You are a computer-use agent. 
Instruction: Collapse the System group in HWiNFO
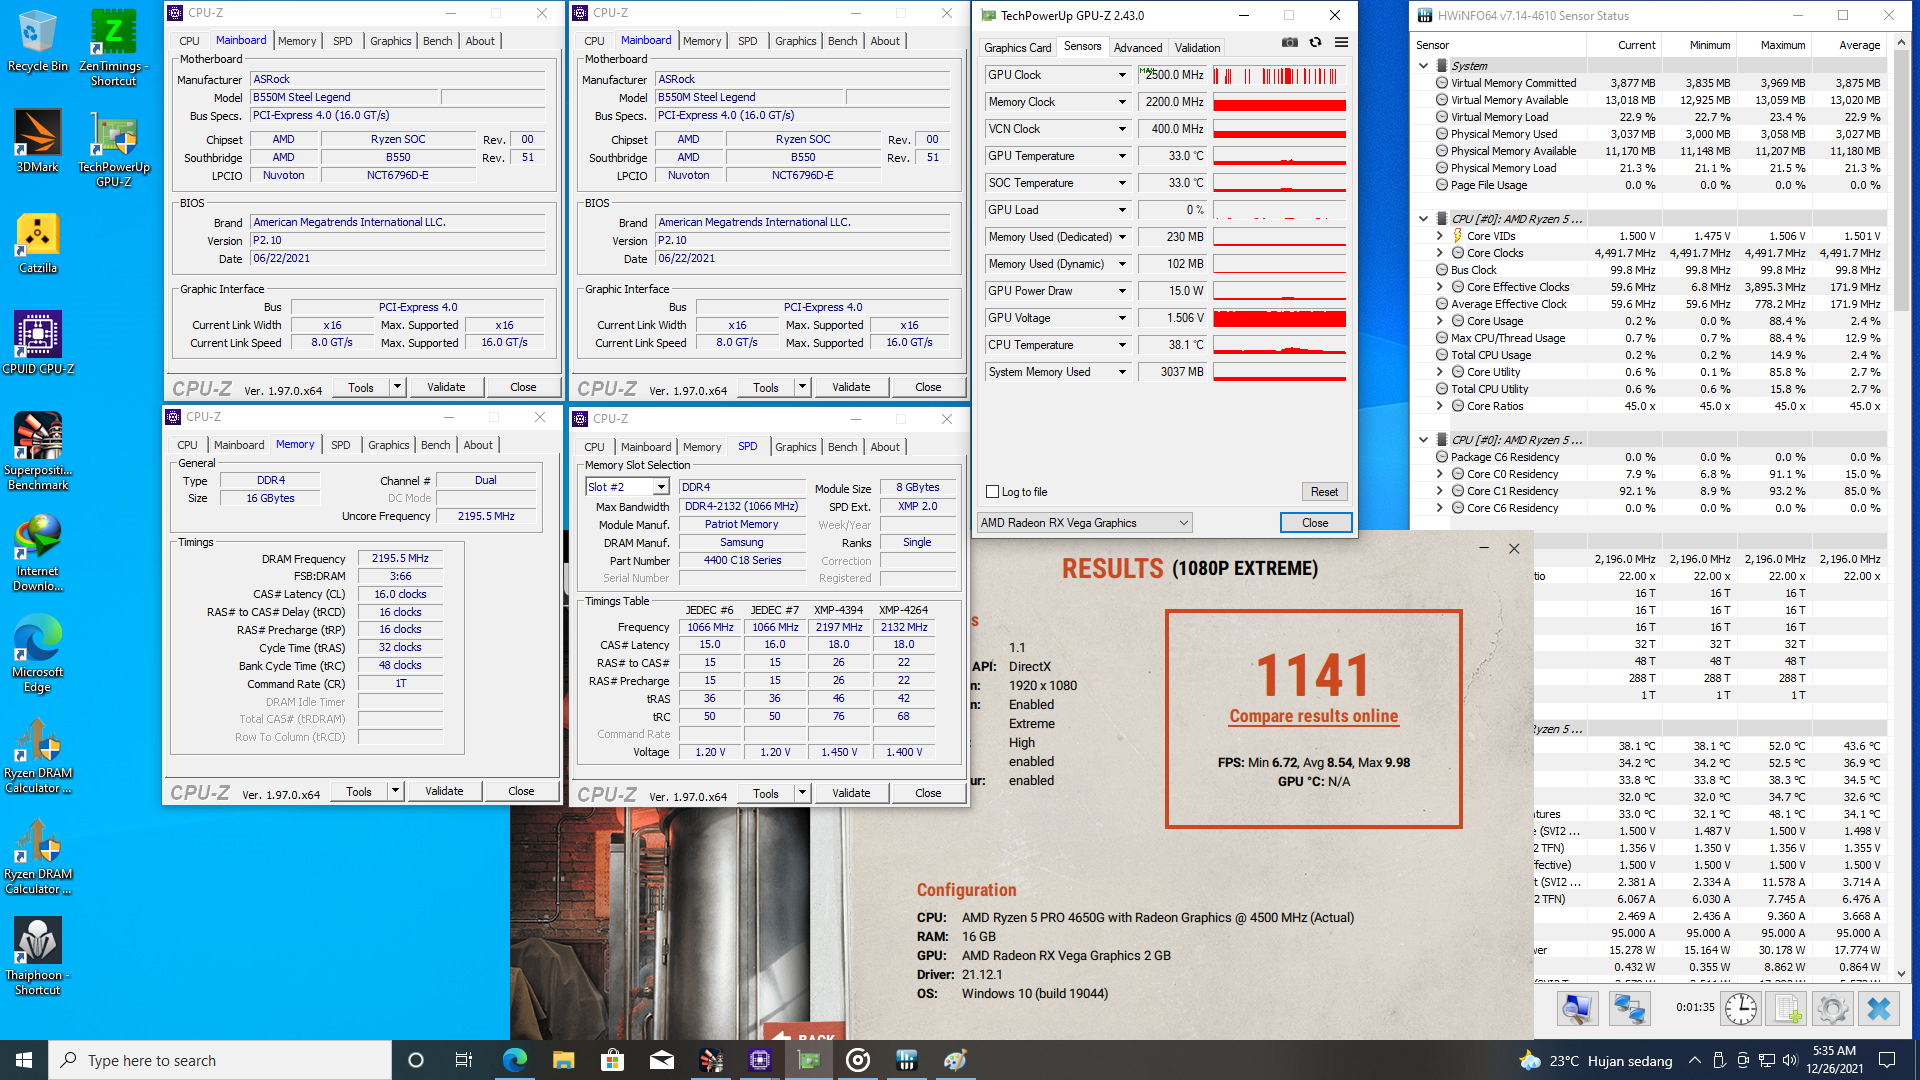(x=1423, y=66)
